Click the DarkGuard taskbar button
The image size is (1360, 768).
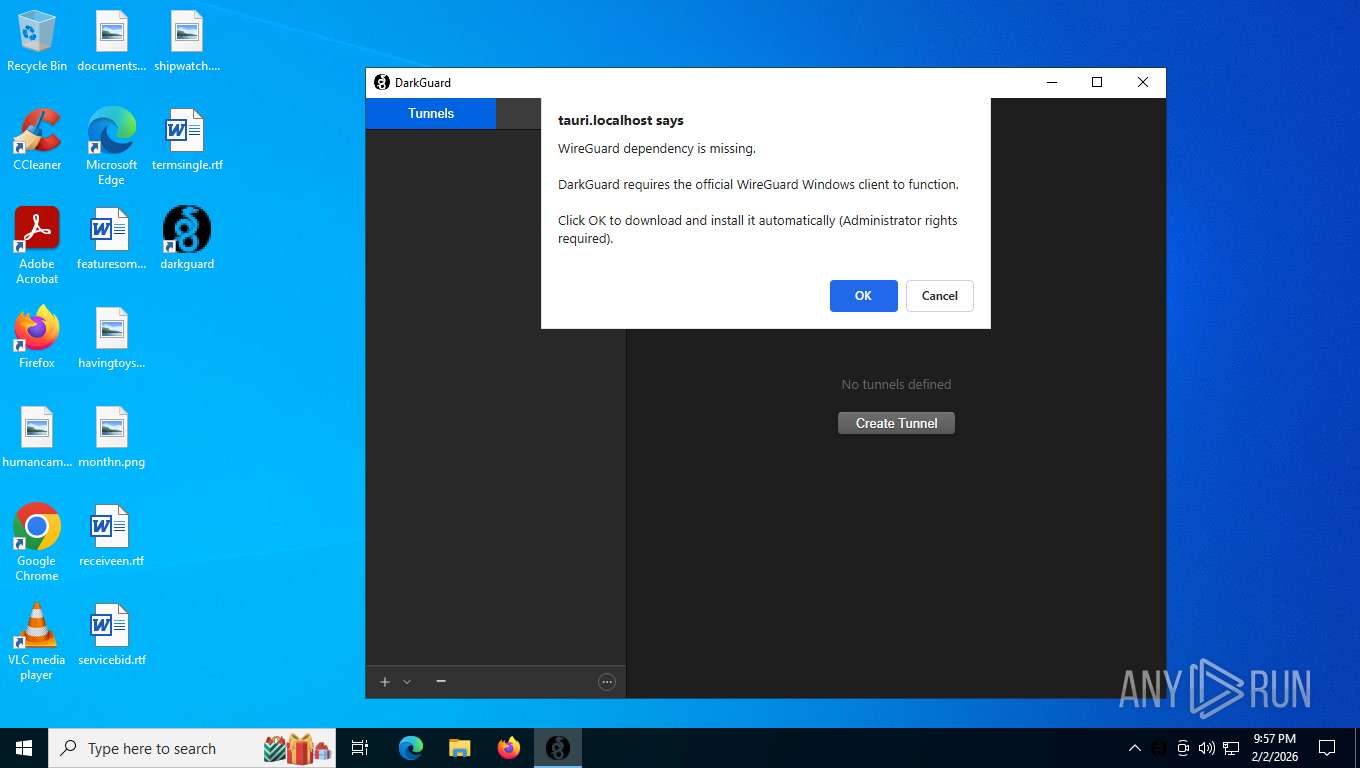click(x=558, y=748)
